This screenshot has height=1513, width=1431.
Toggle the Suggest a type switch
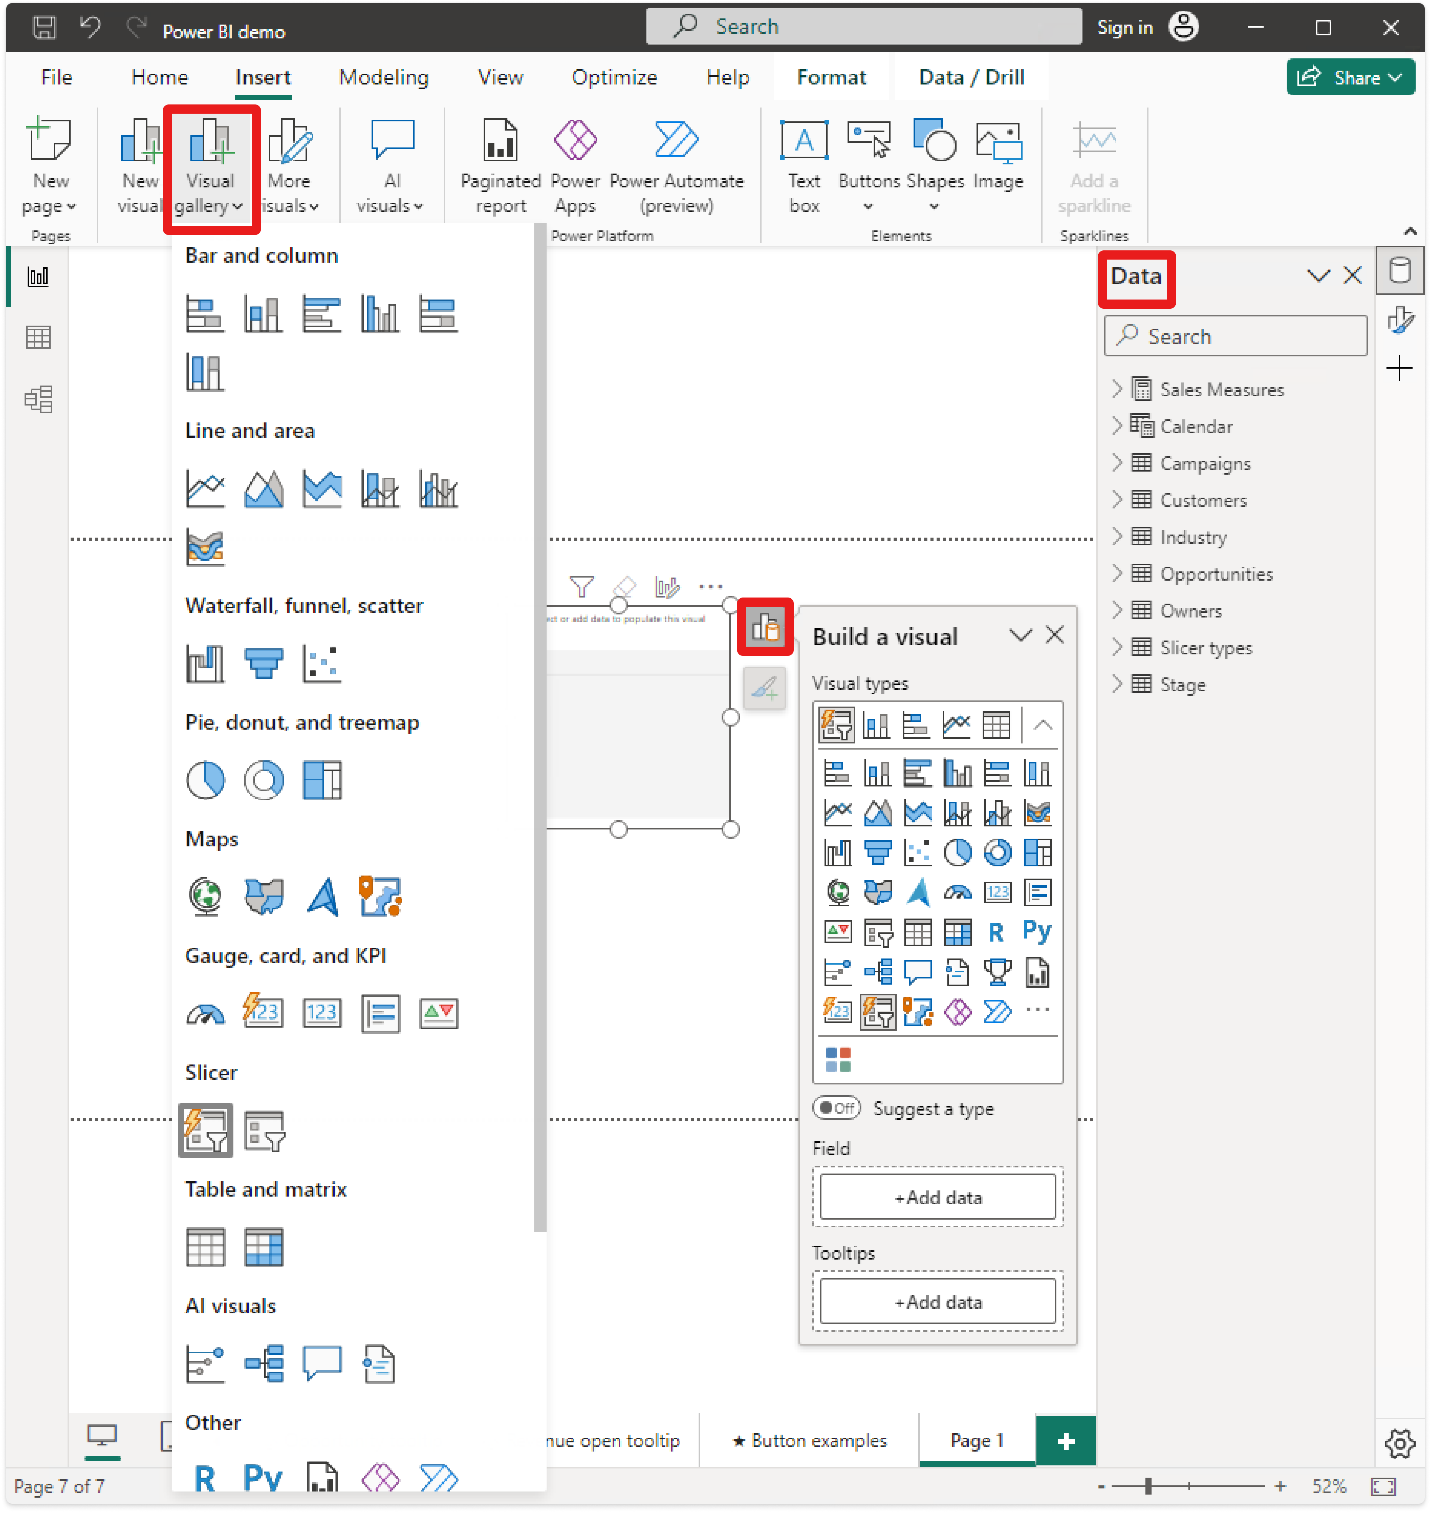click(837, 1108)
